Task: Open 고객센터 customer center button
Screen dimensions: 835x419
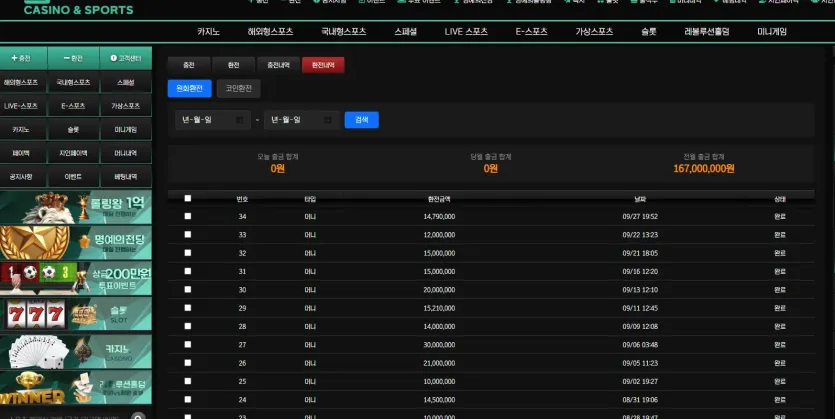Action: (126, 58)
